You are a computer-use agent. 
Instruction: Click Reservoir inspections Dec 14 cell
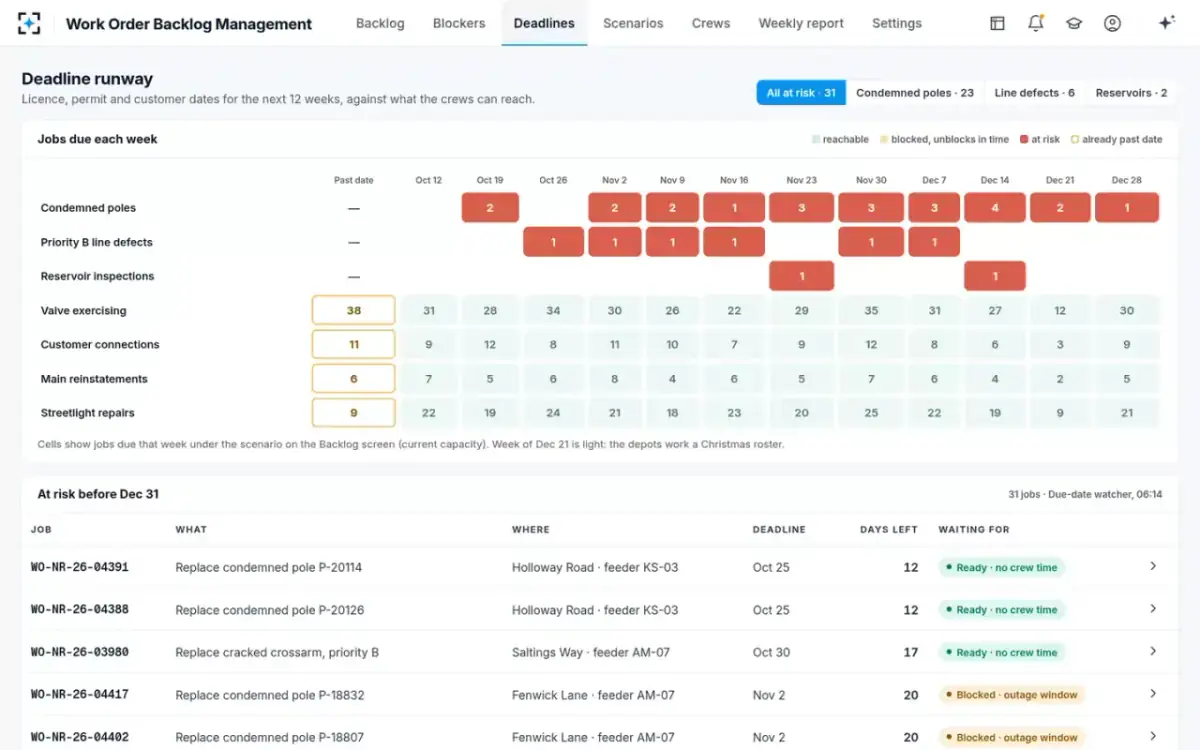(x=995, y=276)
